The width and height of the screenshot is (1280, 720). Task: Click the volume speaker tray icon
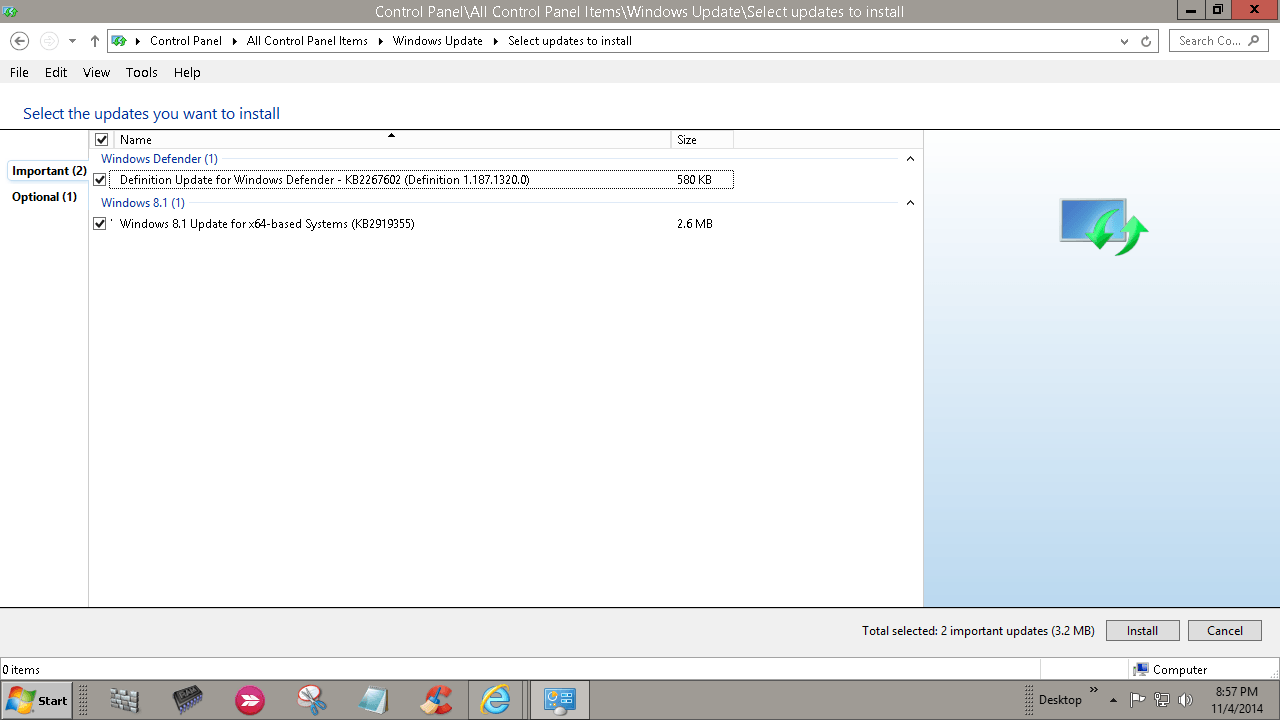[1186, 700]
